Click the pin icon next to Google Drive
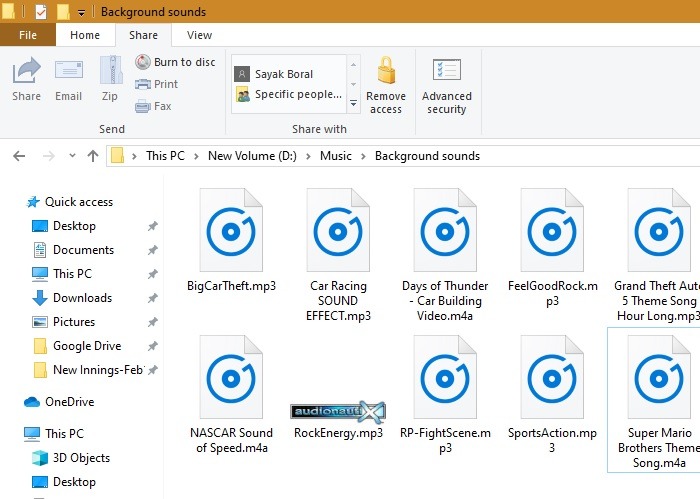The height and width of the screenshot is (499, 700). [153, 346]
